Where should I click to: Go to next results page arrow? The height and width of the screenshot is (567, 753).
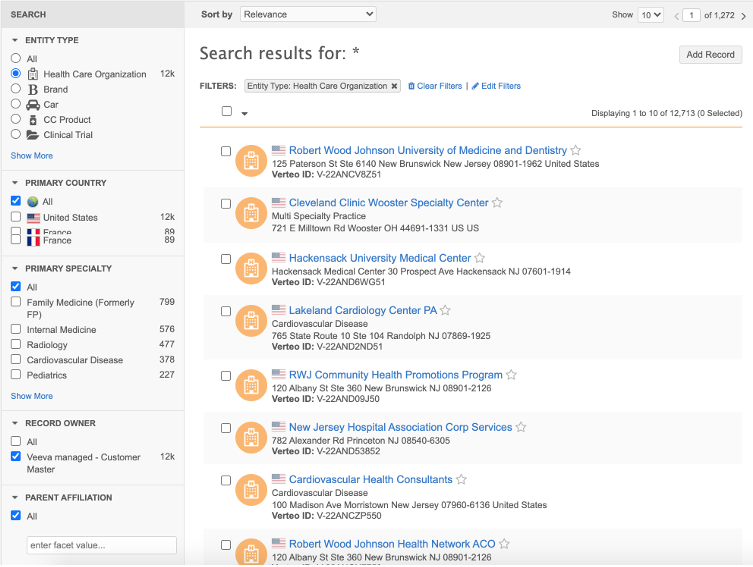pos(743,16)
